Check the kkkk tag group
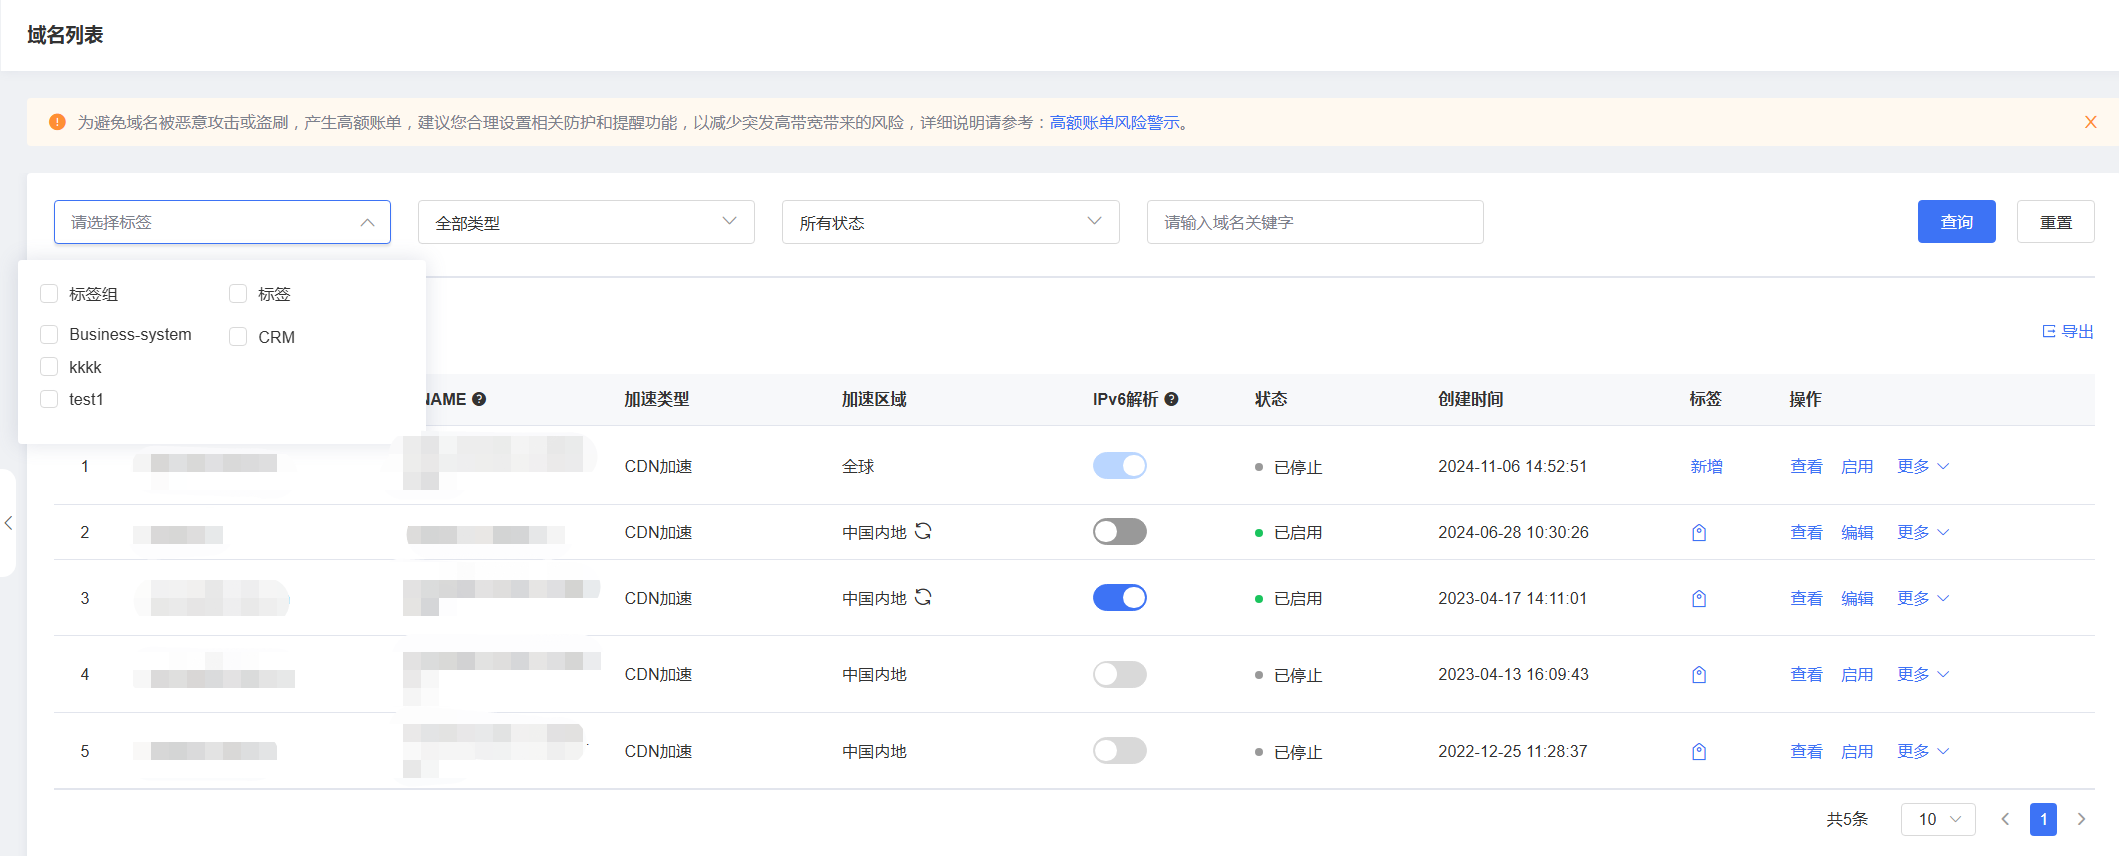The image size is (2119, 856). pos(49,366)
